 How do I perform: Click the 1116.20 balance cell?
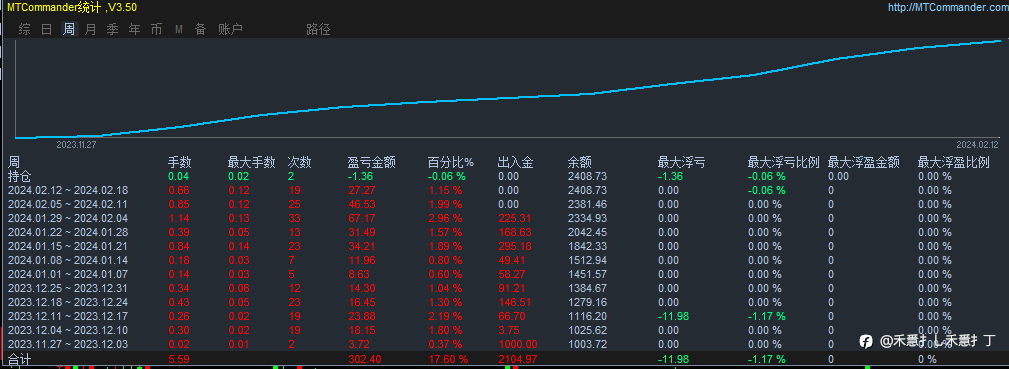point(587,316)
